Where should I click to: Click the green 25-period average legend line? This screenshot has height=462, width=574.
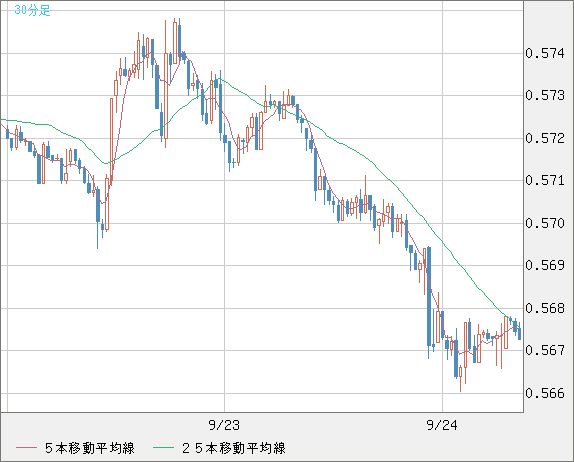[163, 448]
